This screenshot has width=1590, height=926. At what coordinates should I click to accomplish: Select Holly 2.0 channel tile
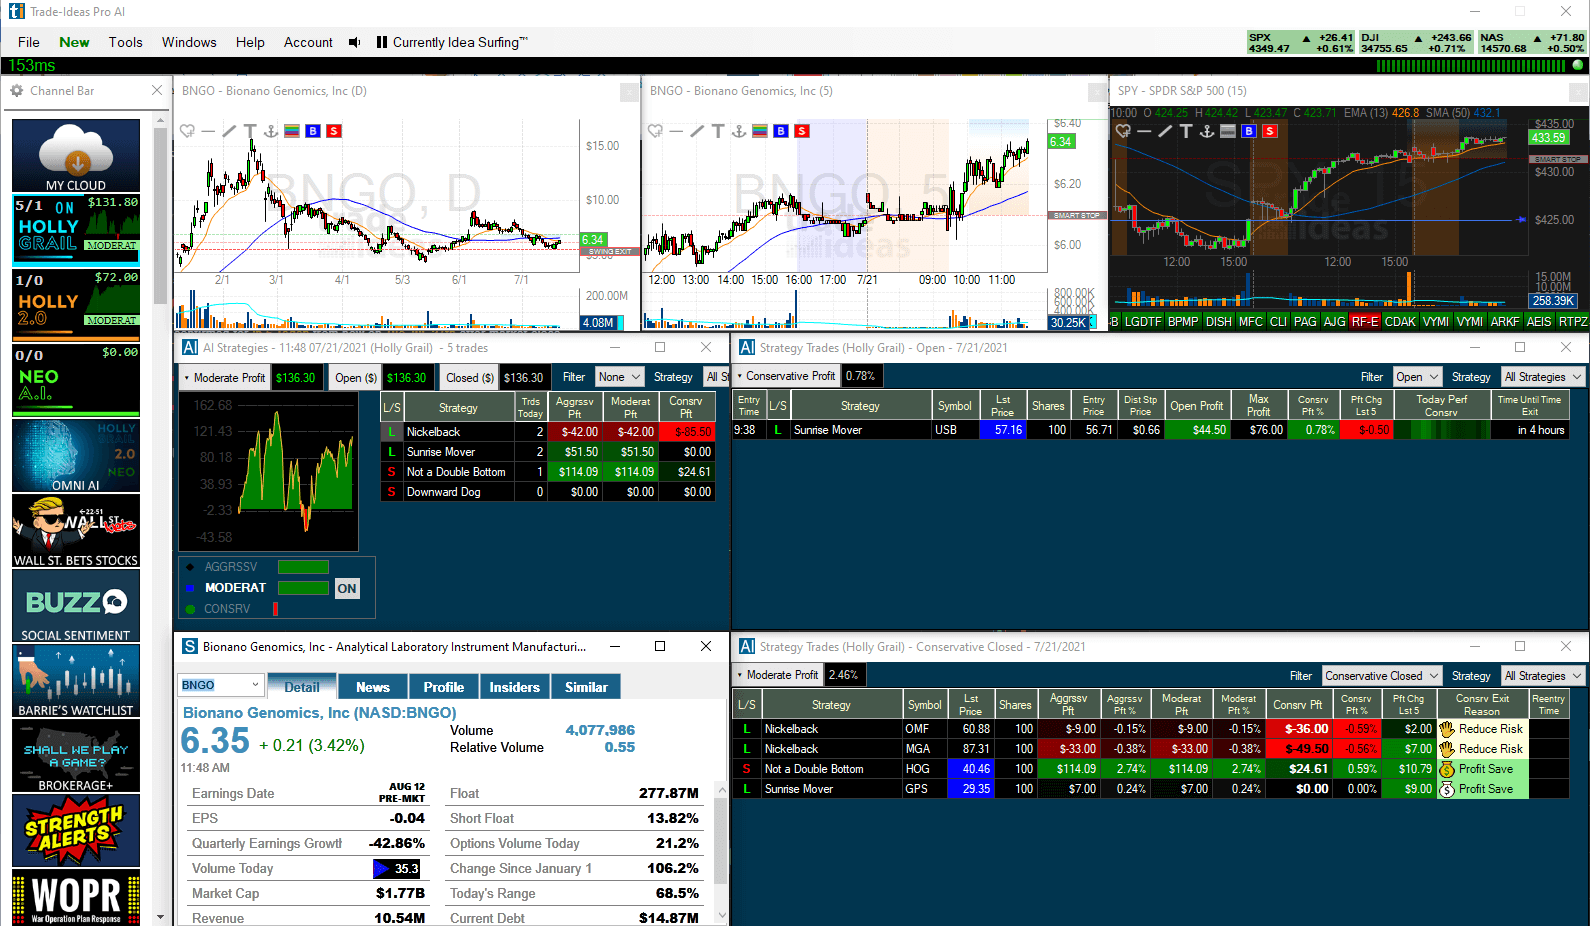76,305
